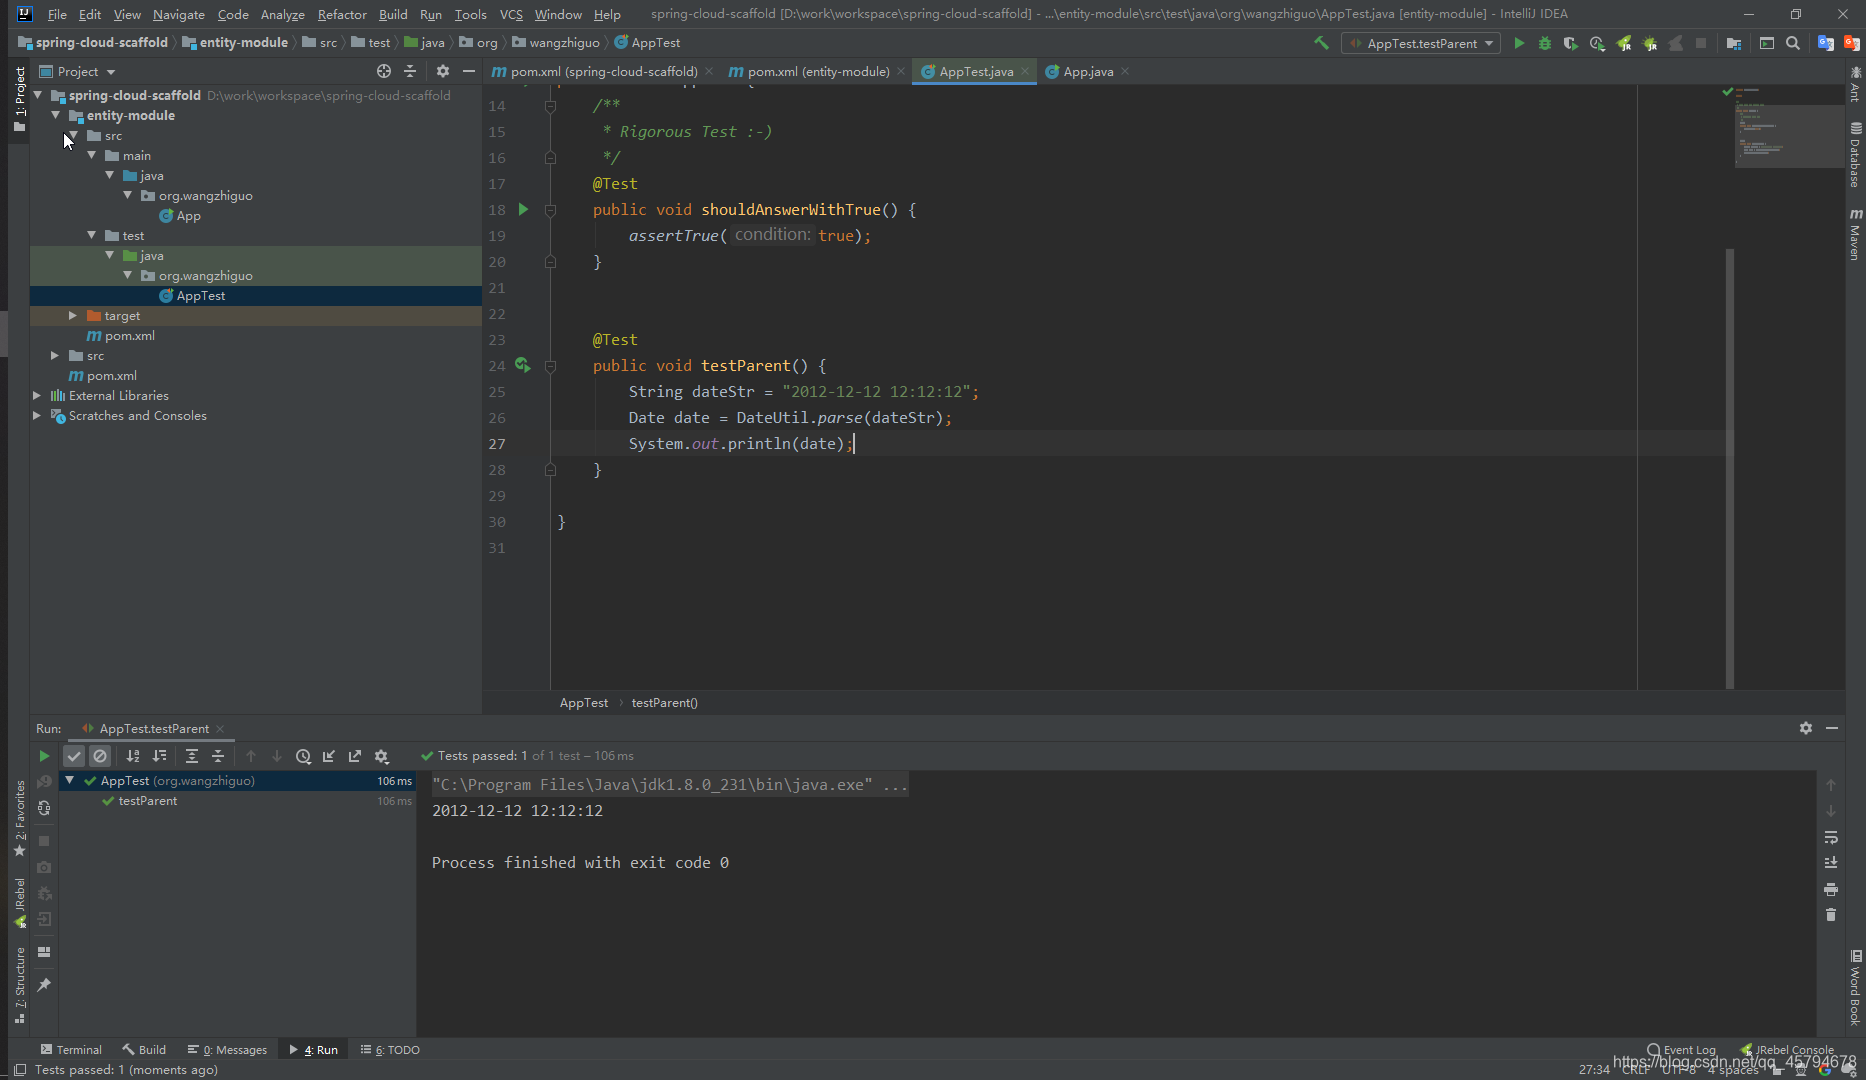
Task: Collapse all nodes in the Project panel
Action: (410, 71)
